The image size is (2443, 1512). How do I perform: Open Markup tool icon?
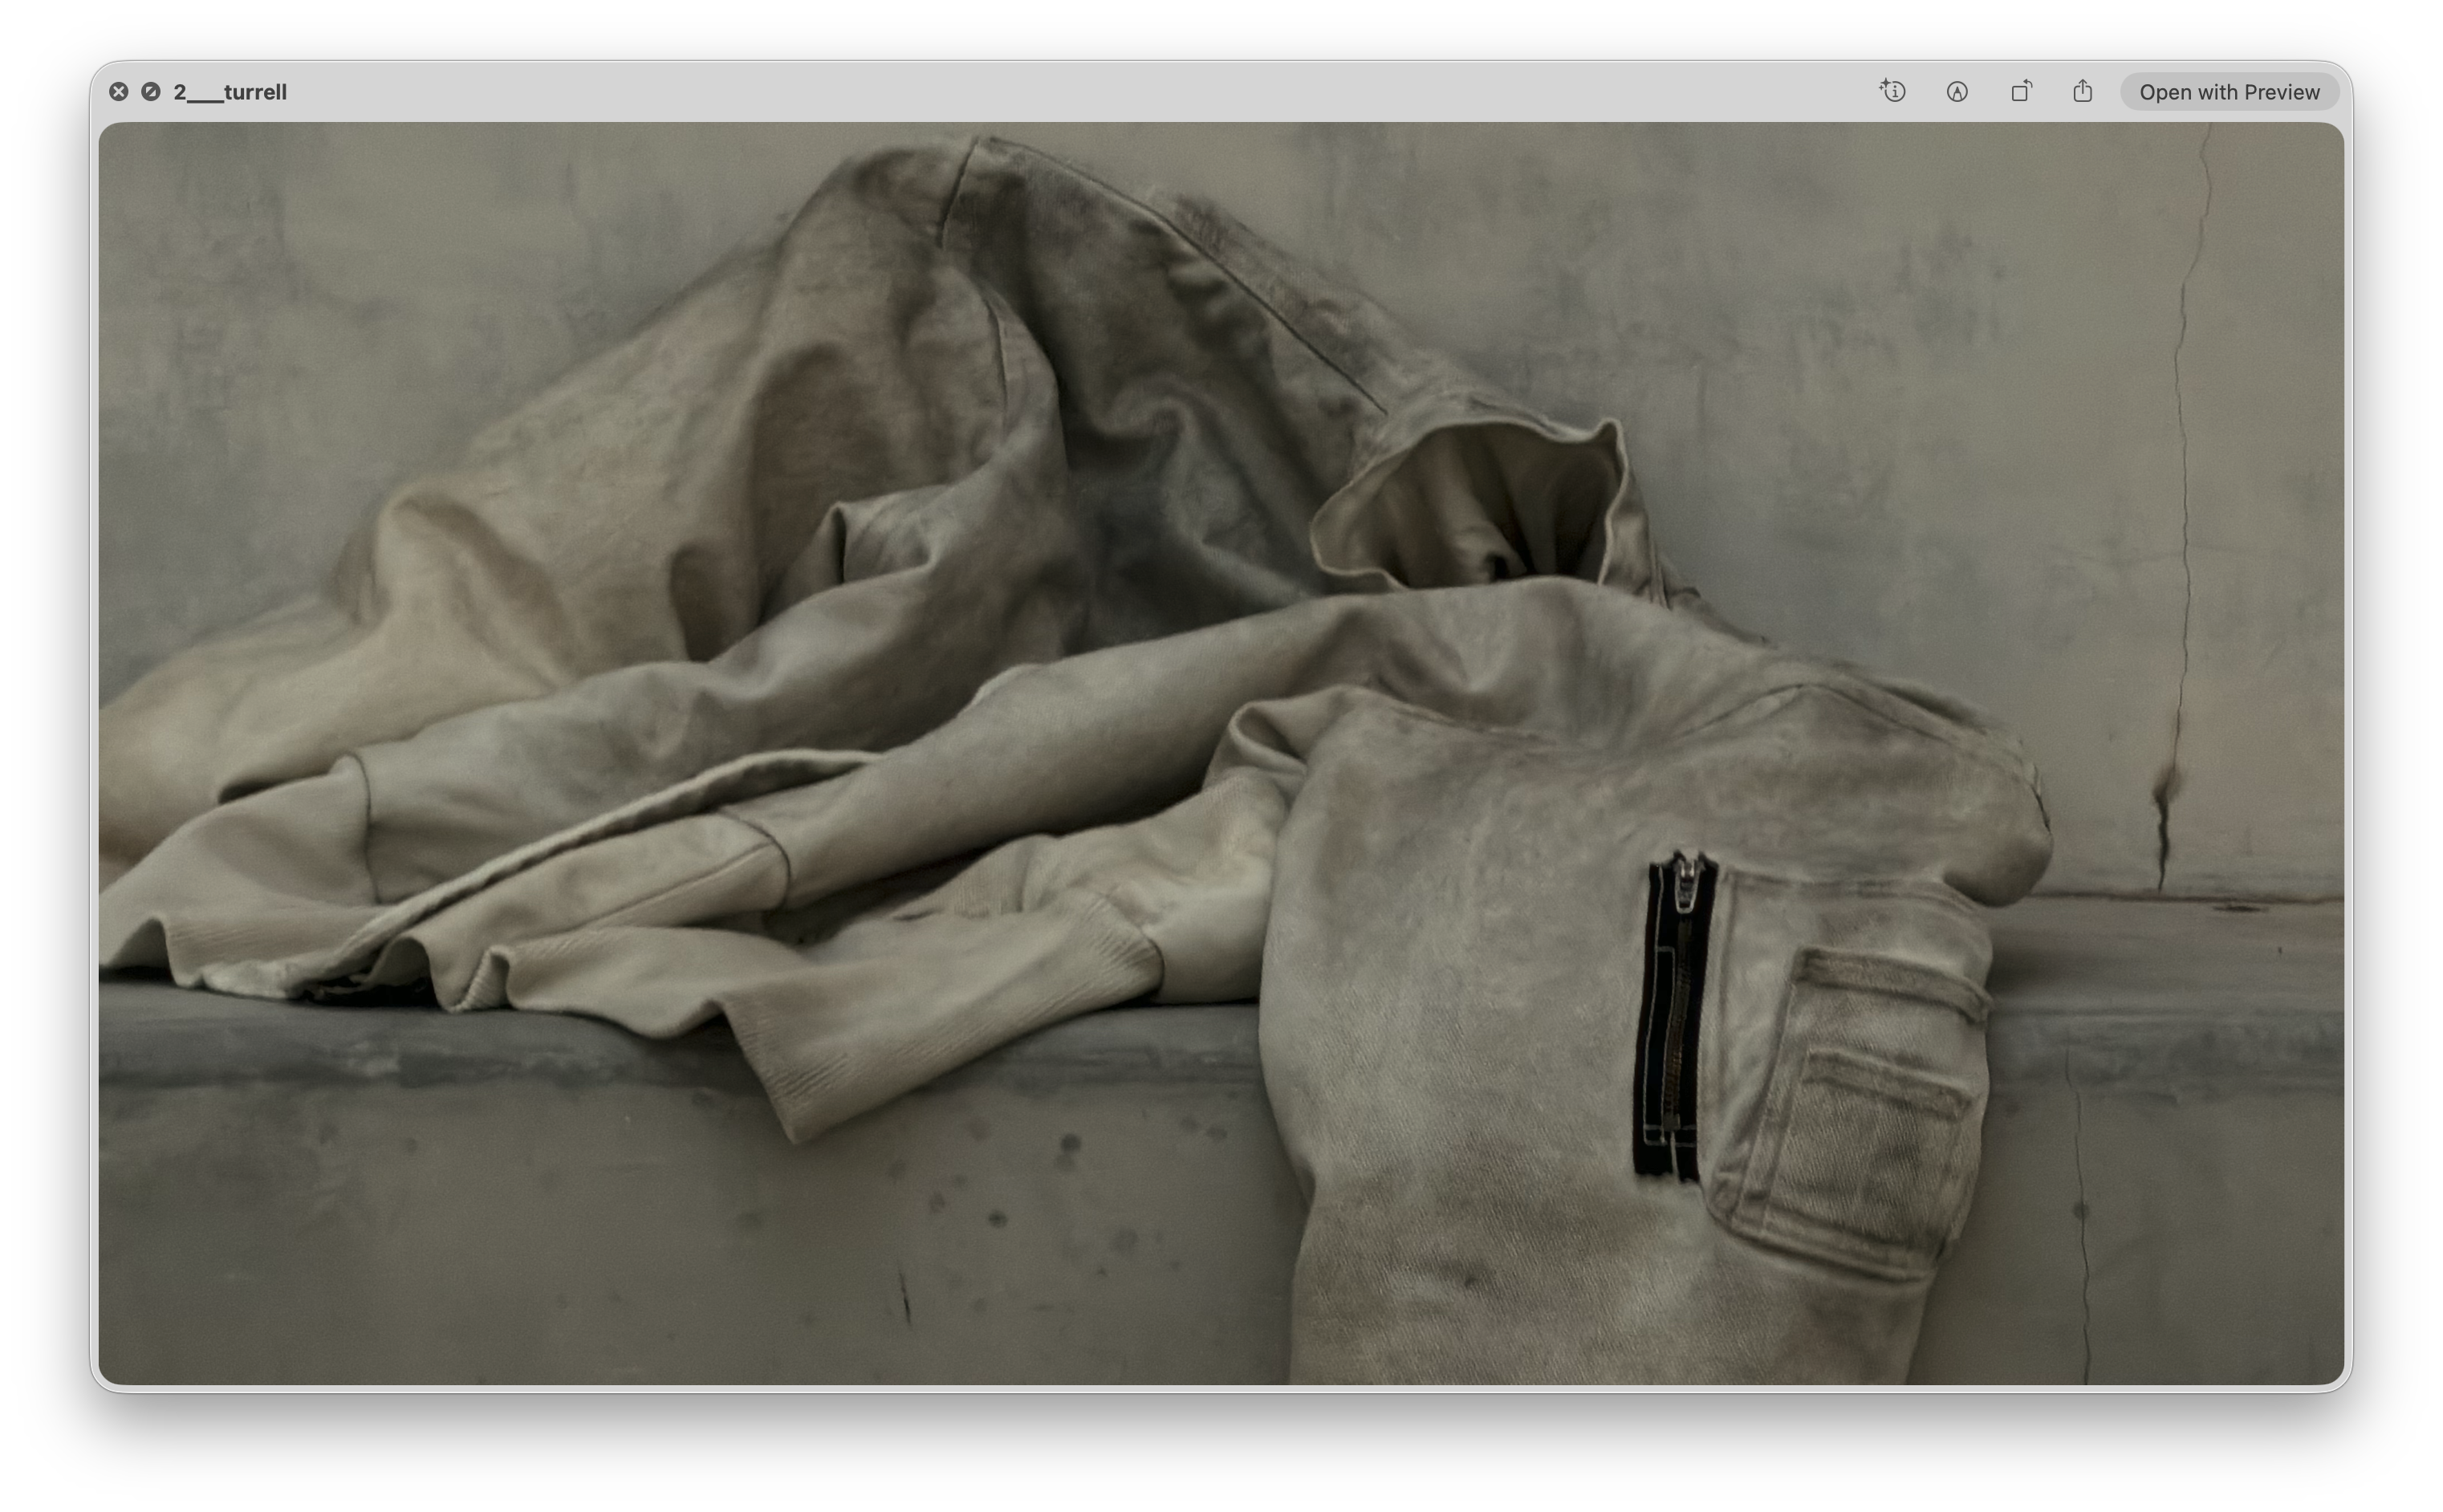(x=1957, y=92)
